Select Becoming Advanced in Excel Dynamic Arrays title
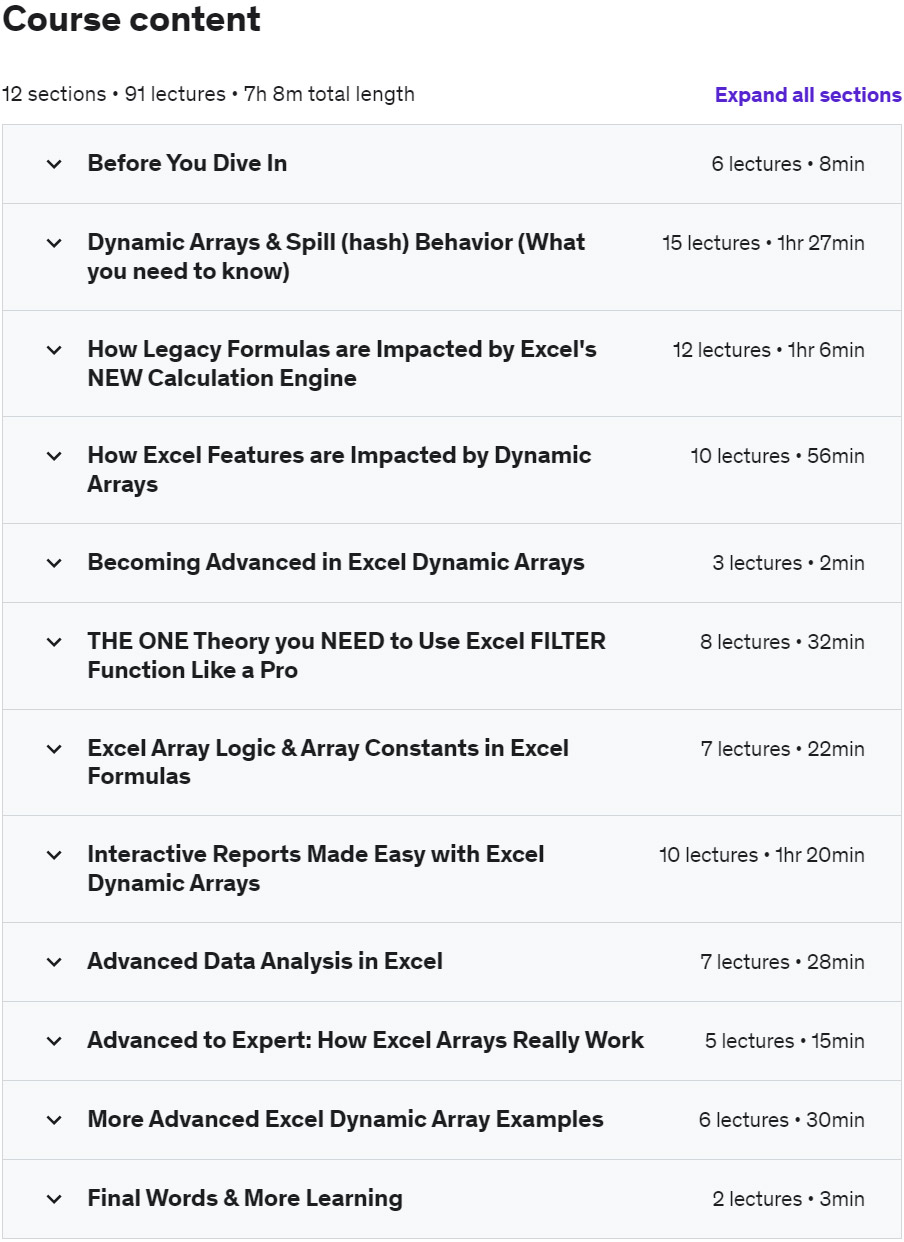The height and width of the screenshot is (1242, 904). 336,562
